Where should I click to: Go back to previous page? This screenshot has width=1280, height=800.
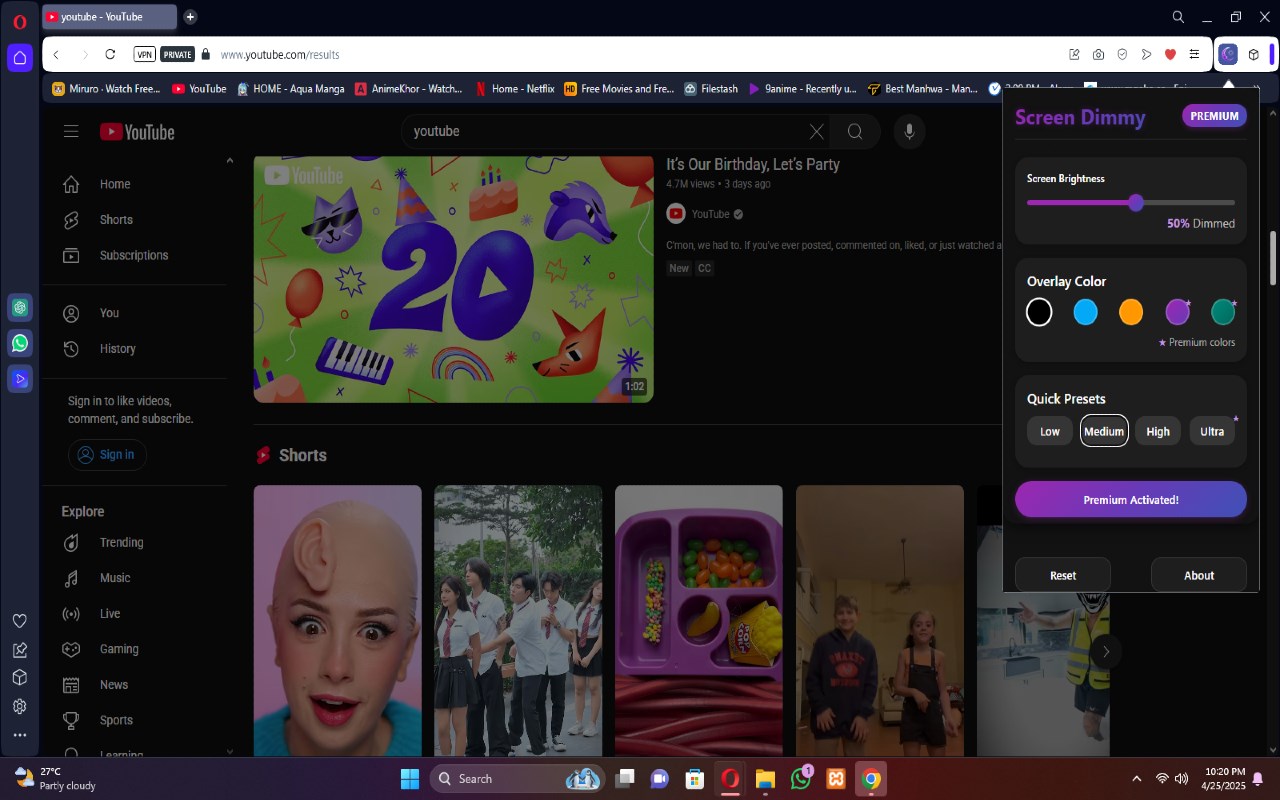[56, 54]
